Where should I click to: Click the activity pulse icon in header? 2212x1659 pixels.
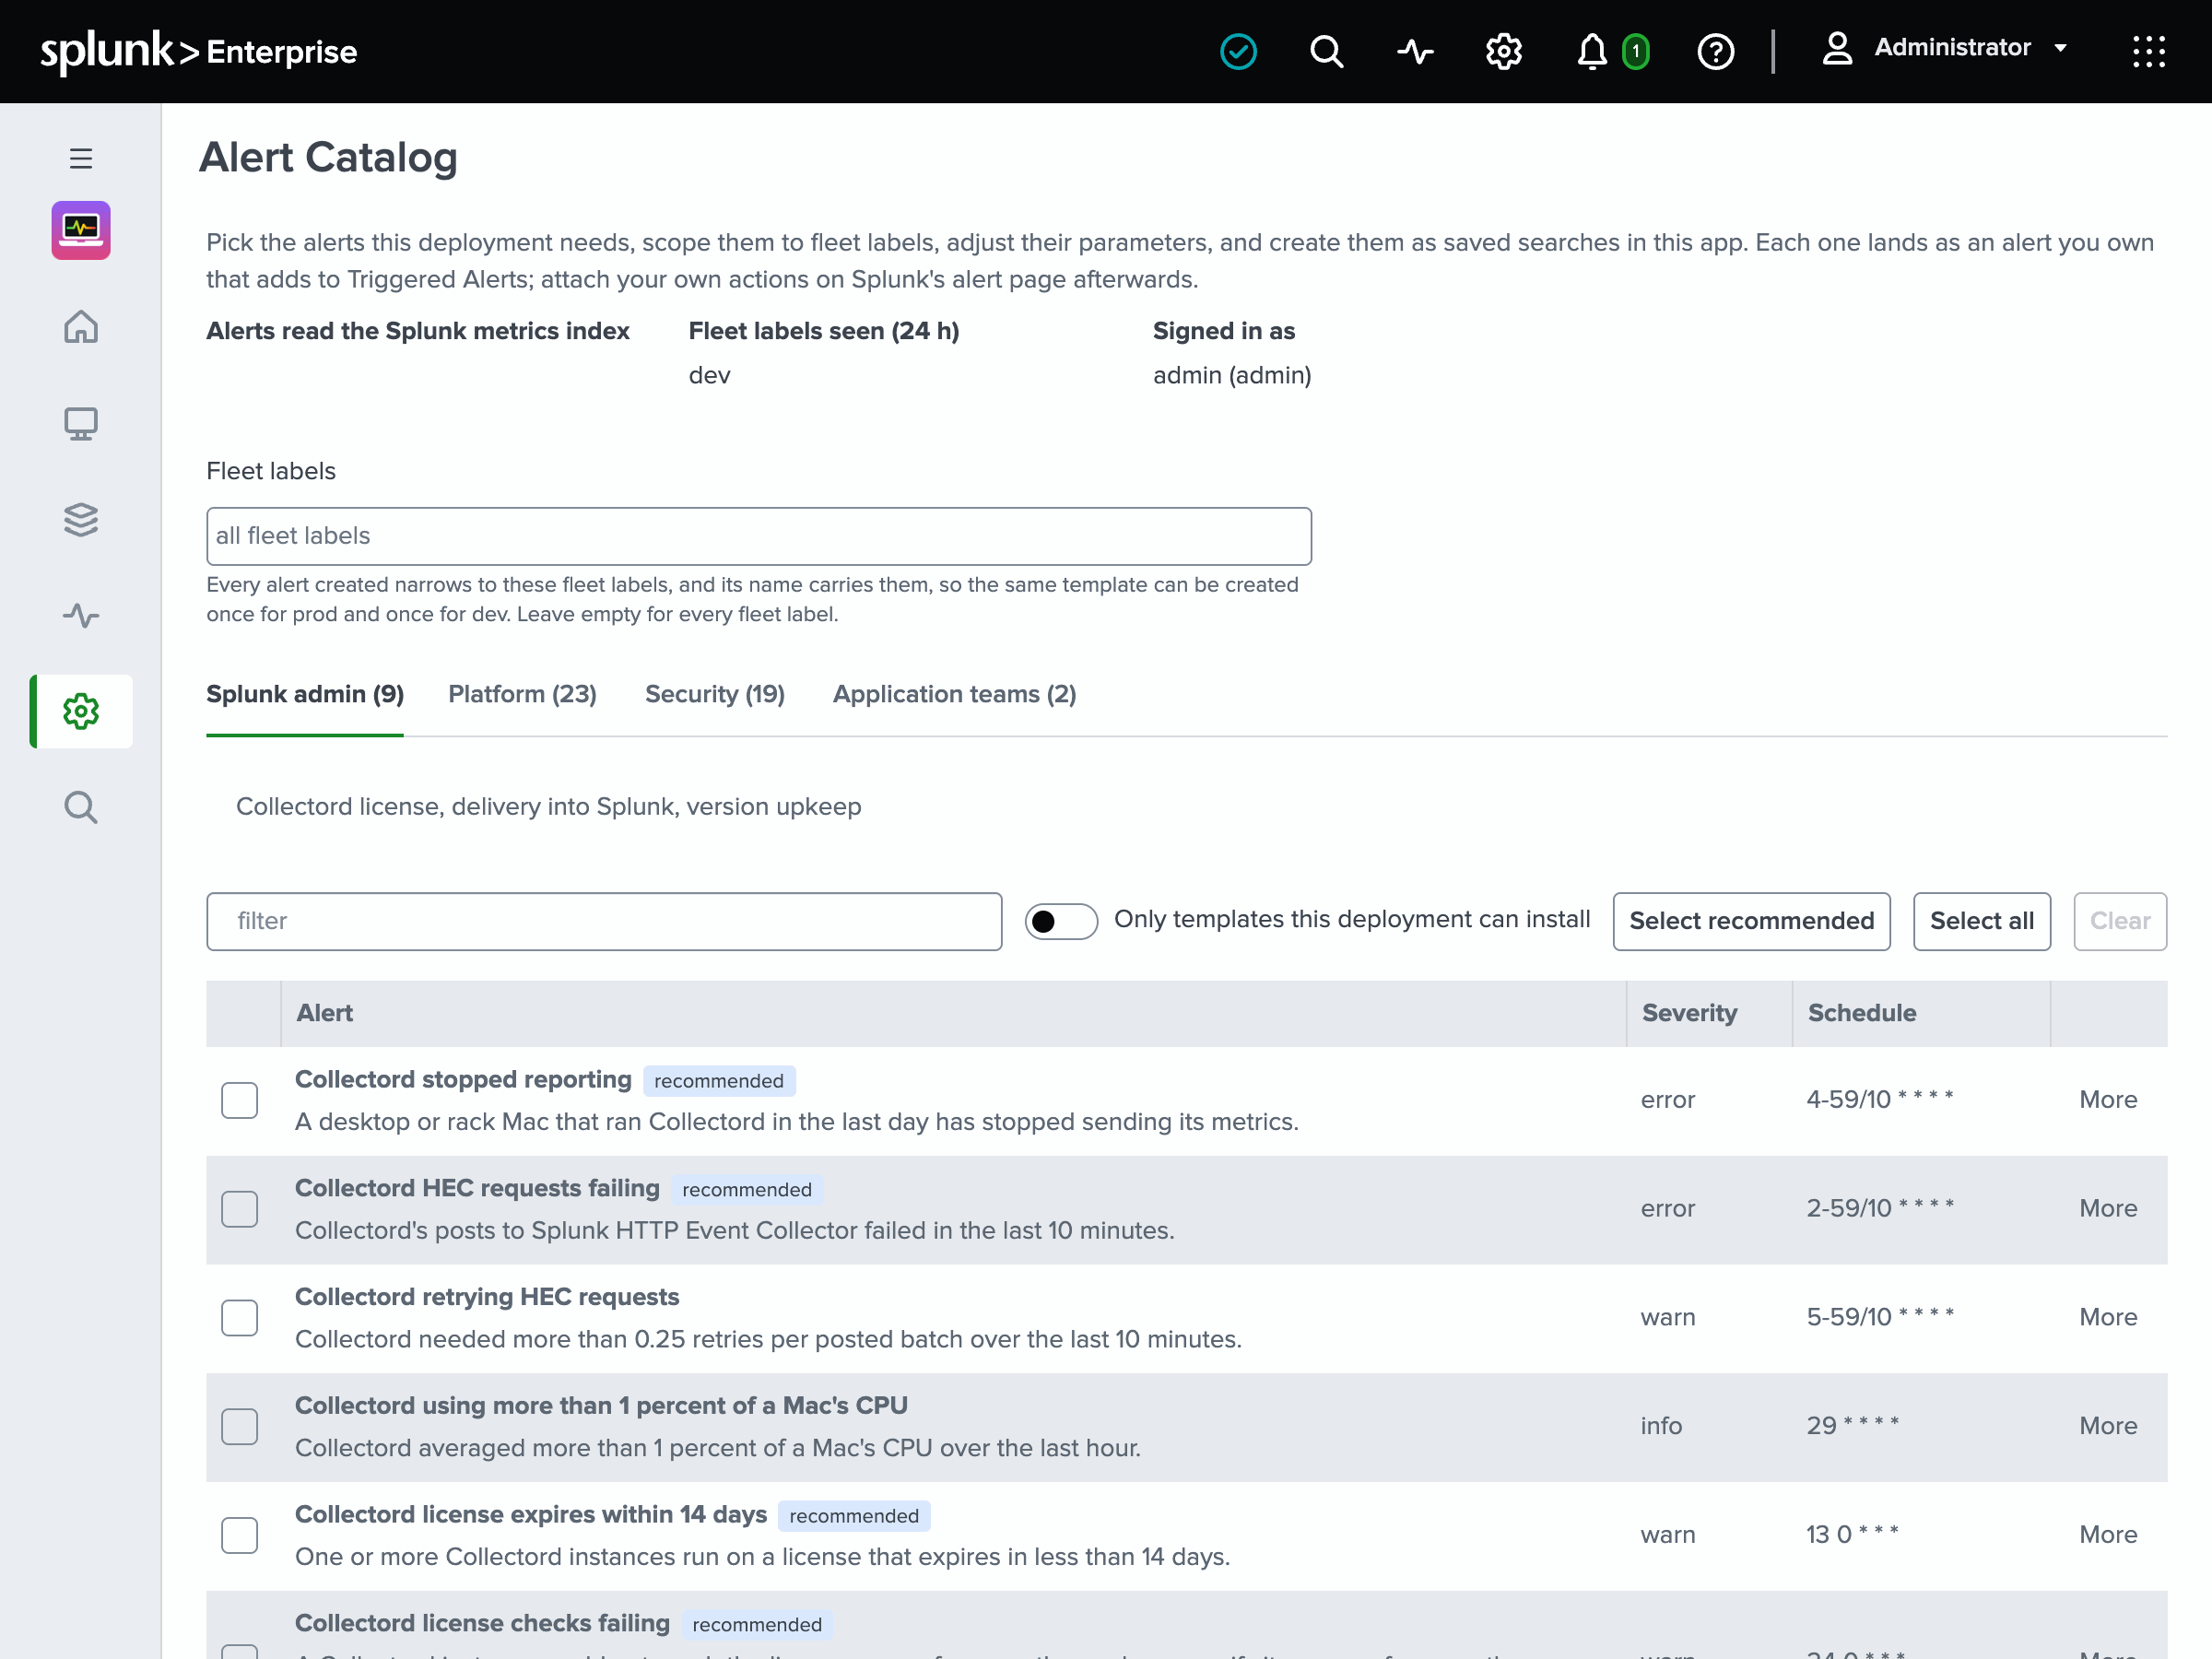1415,51
